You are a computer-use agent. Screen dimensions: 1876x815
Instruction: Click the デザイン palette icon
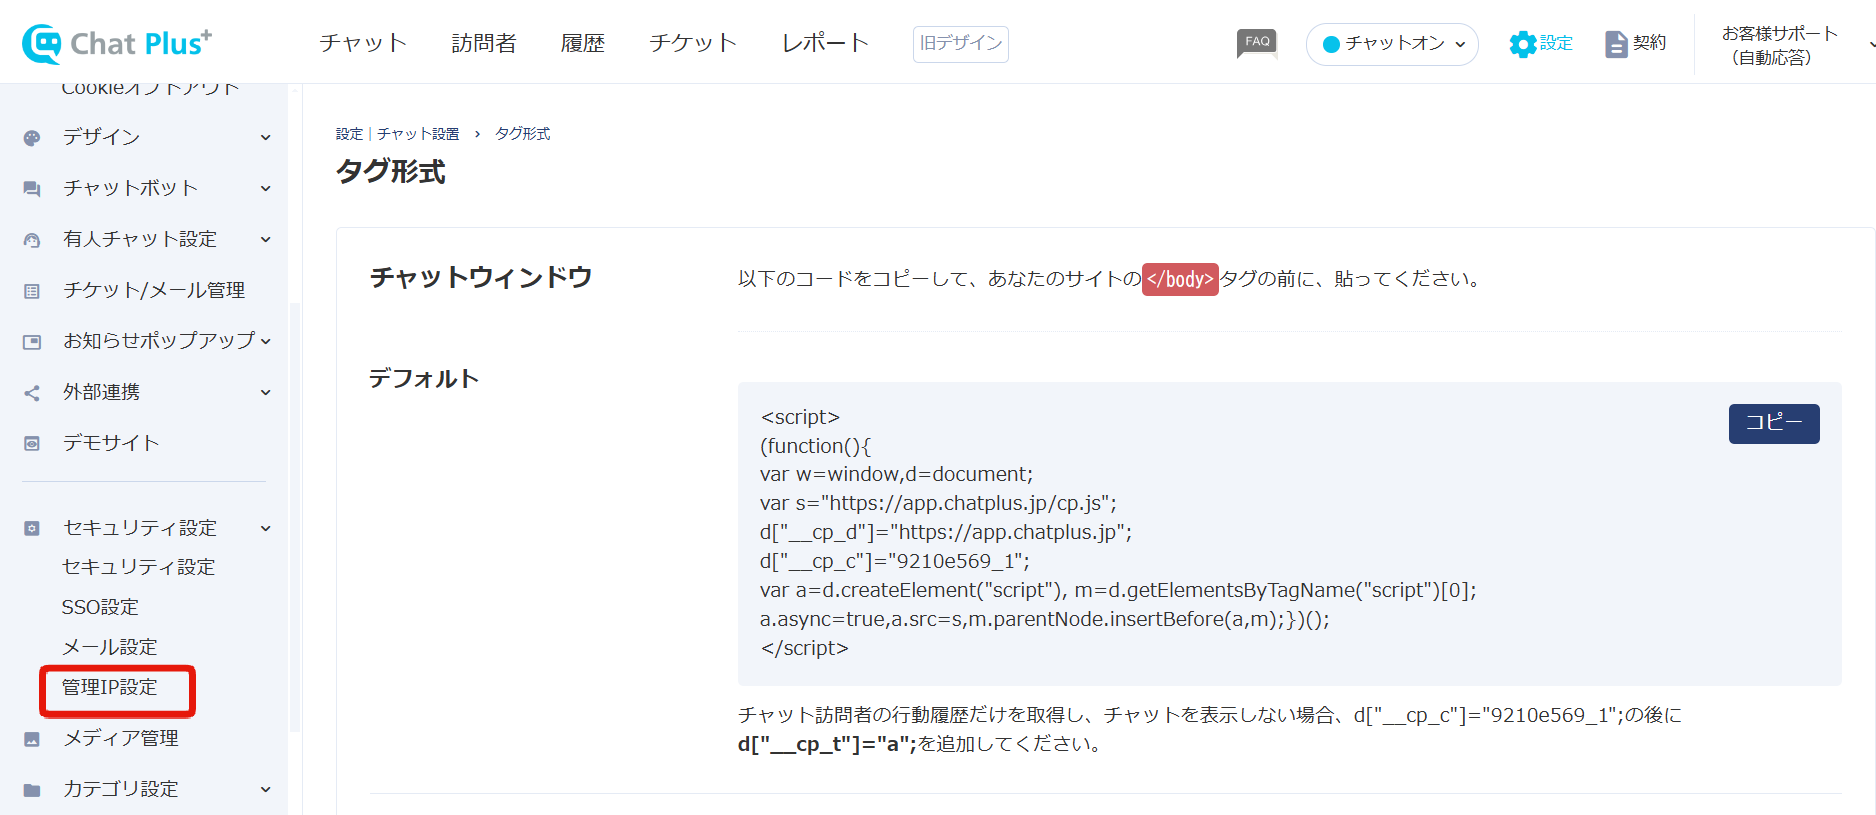(32, 138)
